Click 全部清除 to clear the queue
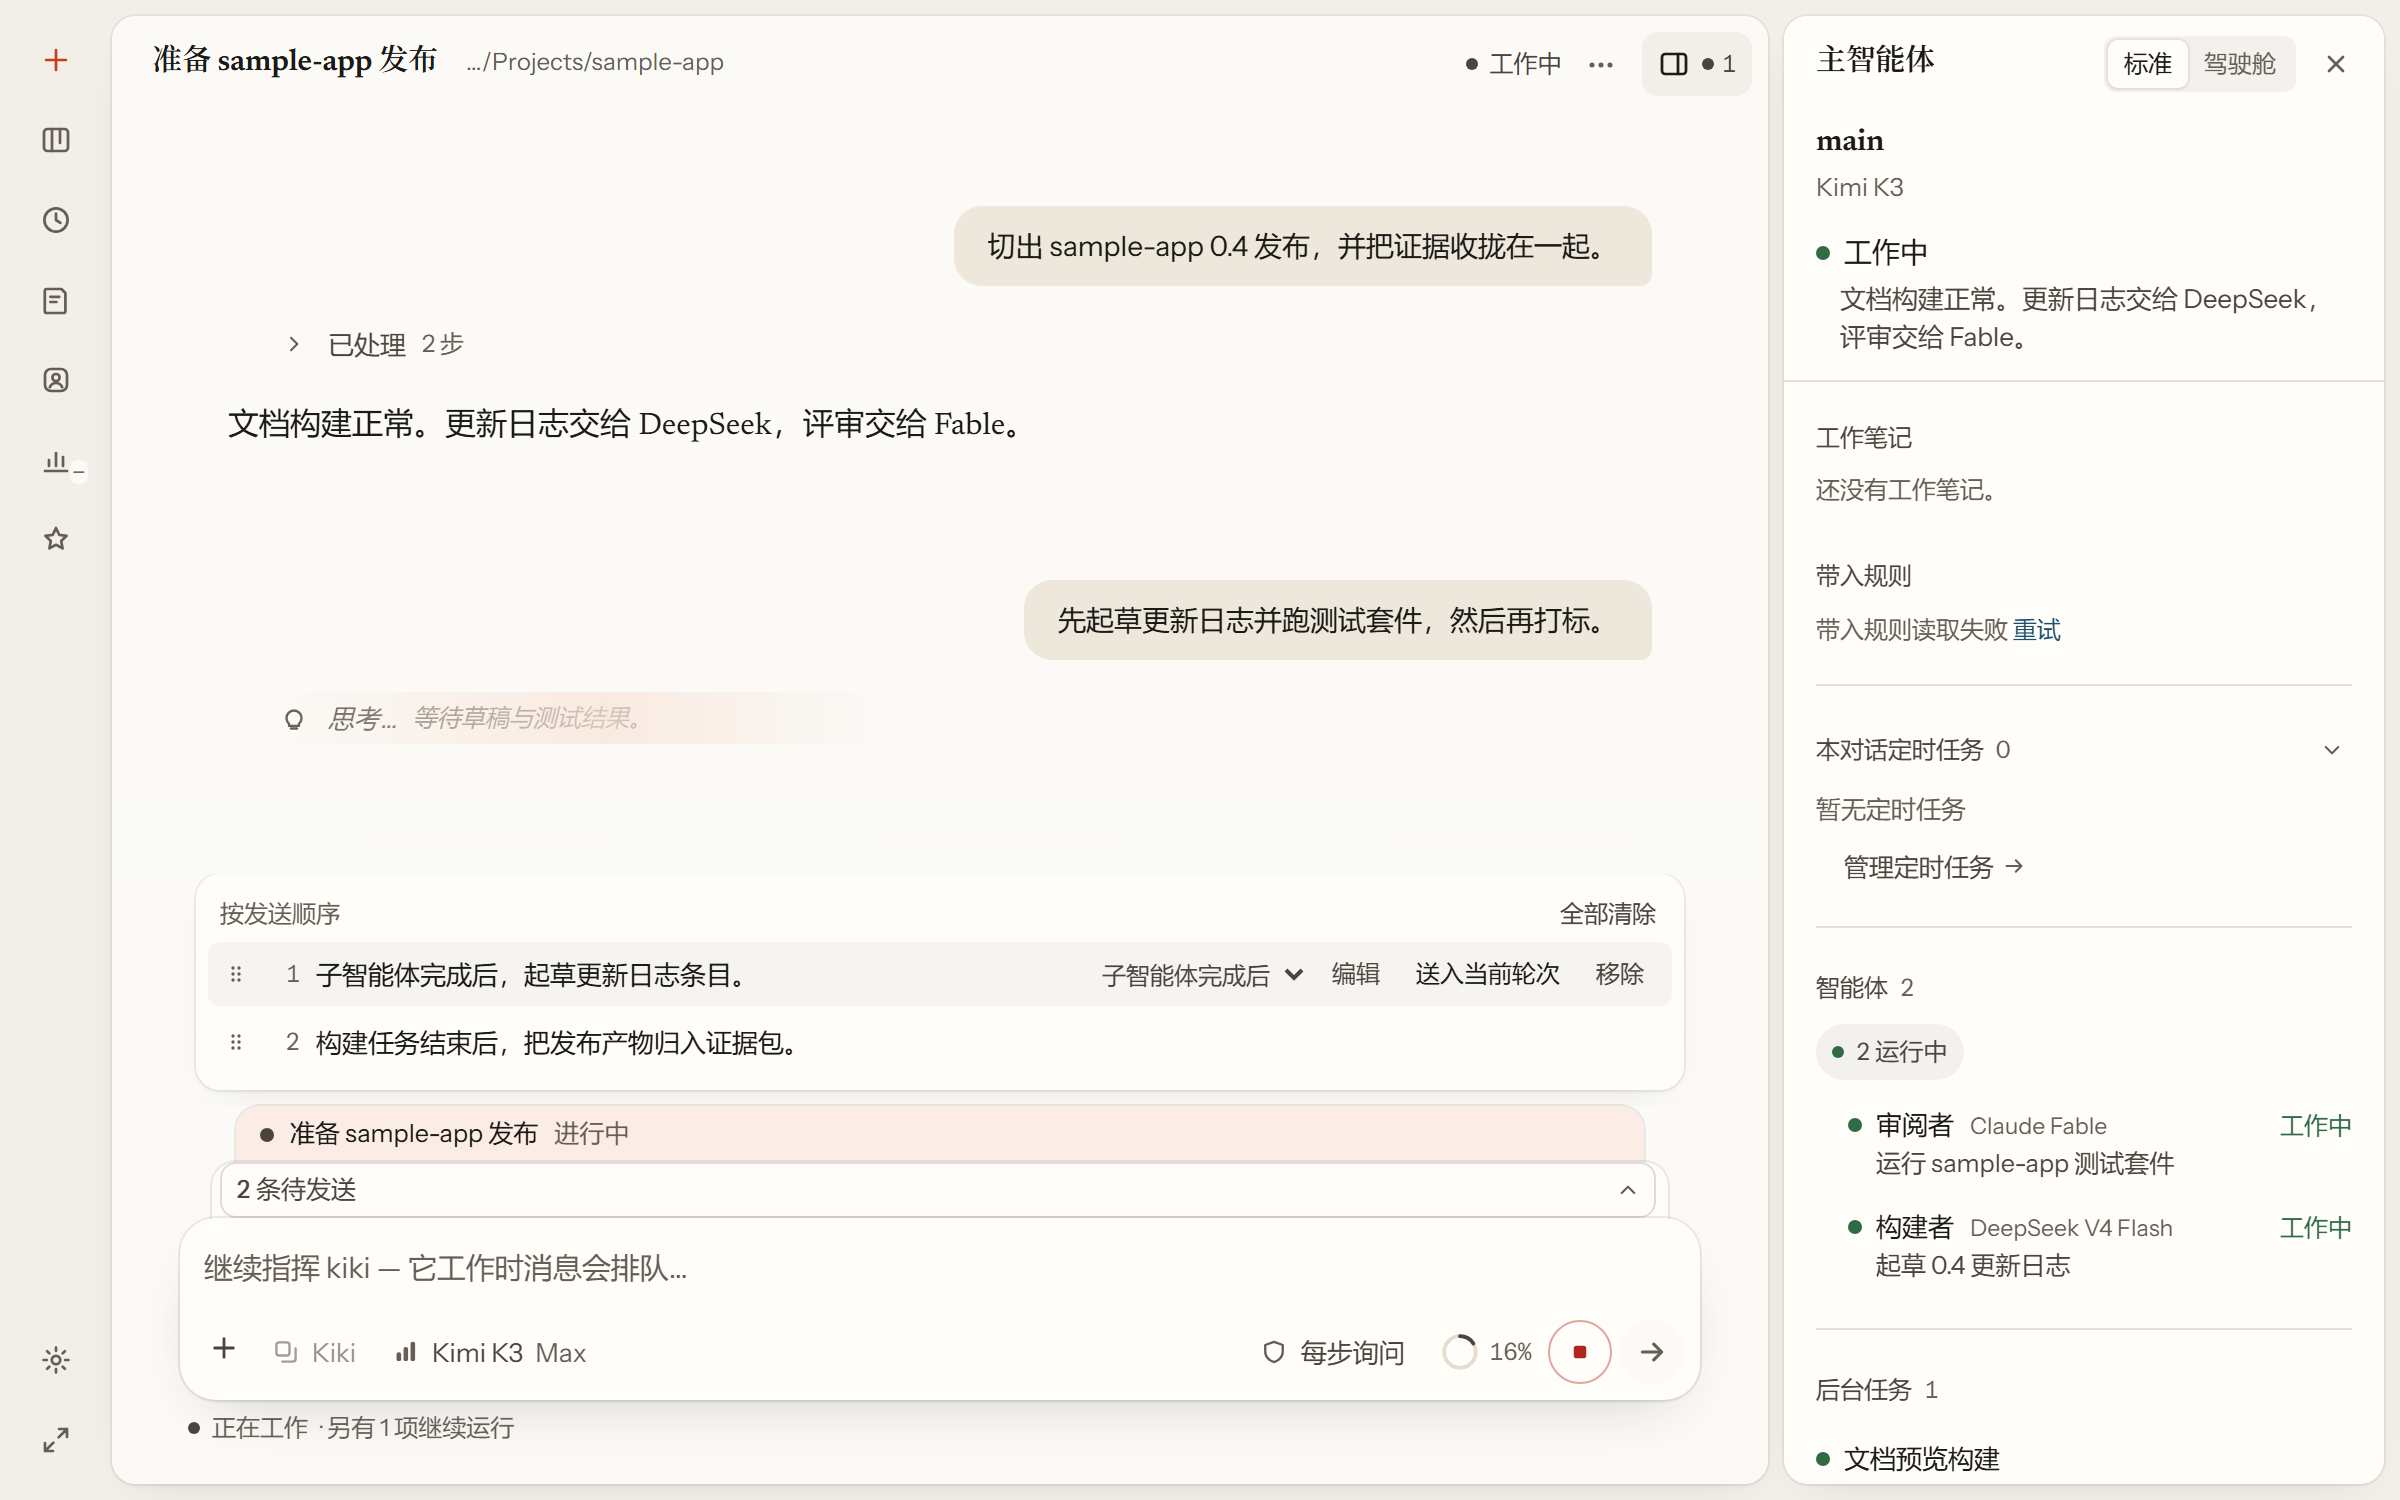The image size is (2400, 1500). (1607, 913)
